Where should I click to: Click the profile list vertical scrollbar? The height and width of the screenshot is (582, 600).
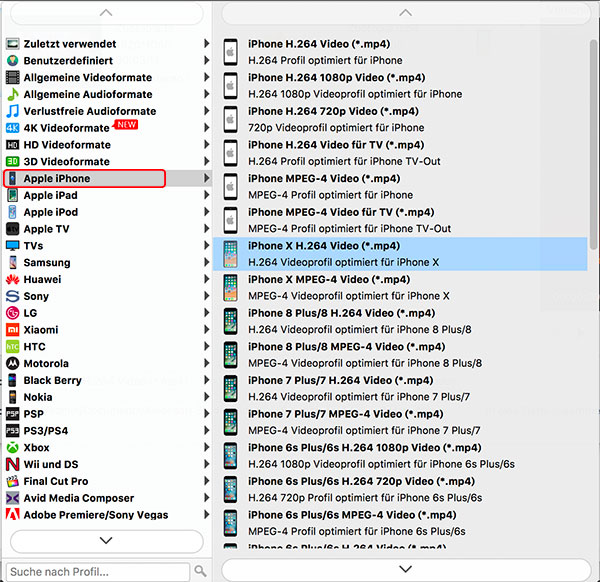[x=594, y=145]
